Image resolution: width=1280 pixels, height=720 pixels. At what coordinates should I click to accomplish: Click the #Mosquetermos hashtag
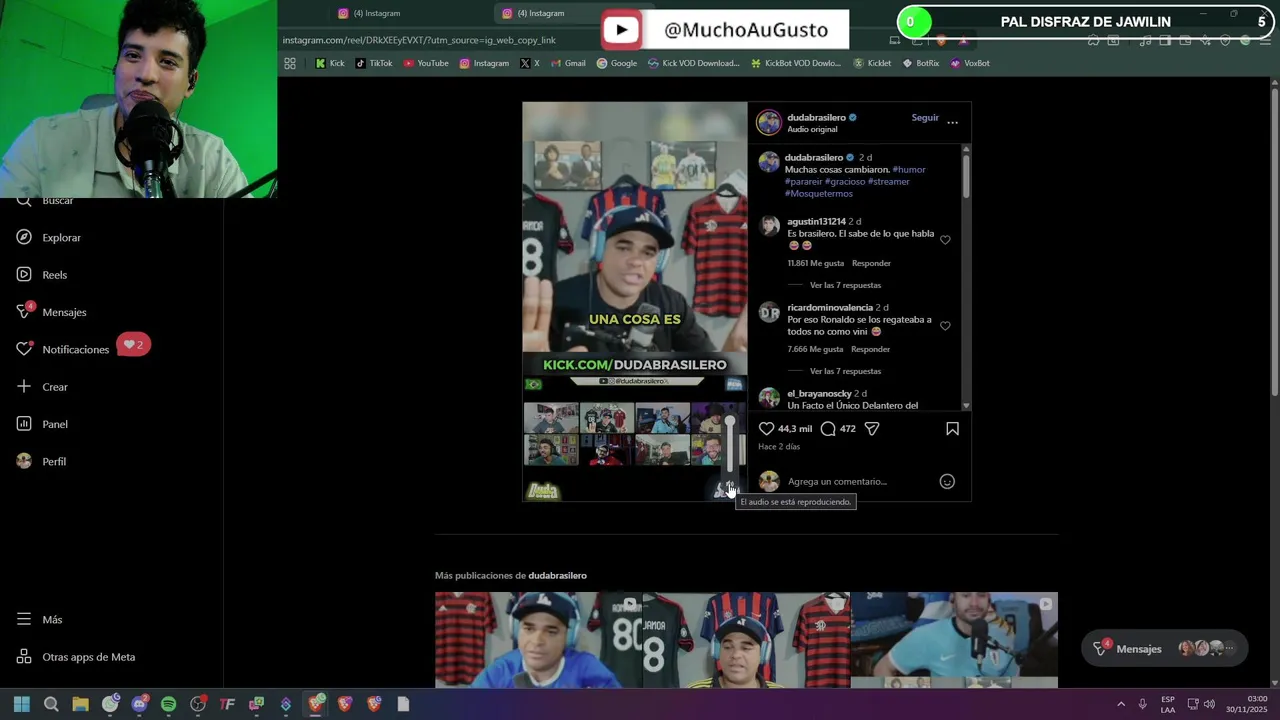click(819, 194)
